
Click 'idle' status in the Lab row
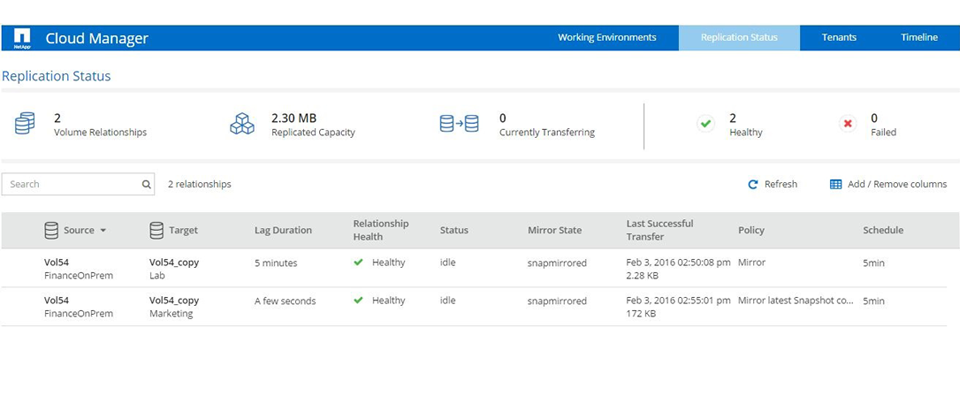pyautogui.click(x=448, y=263)
